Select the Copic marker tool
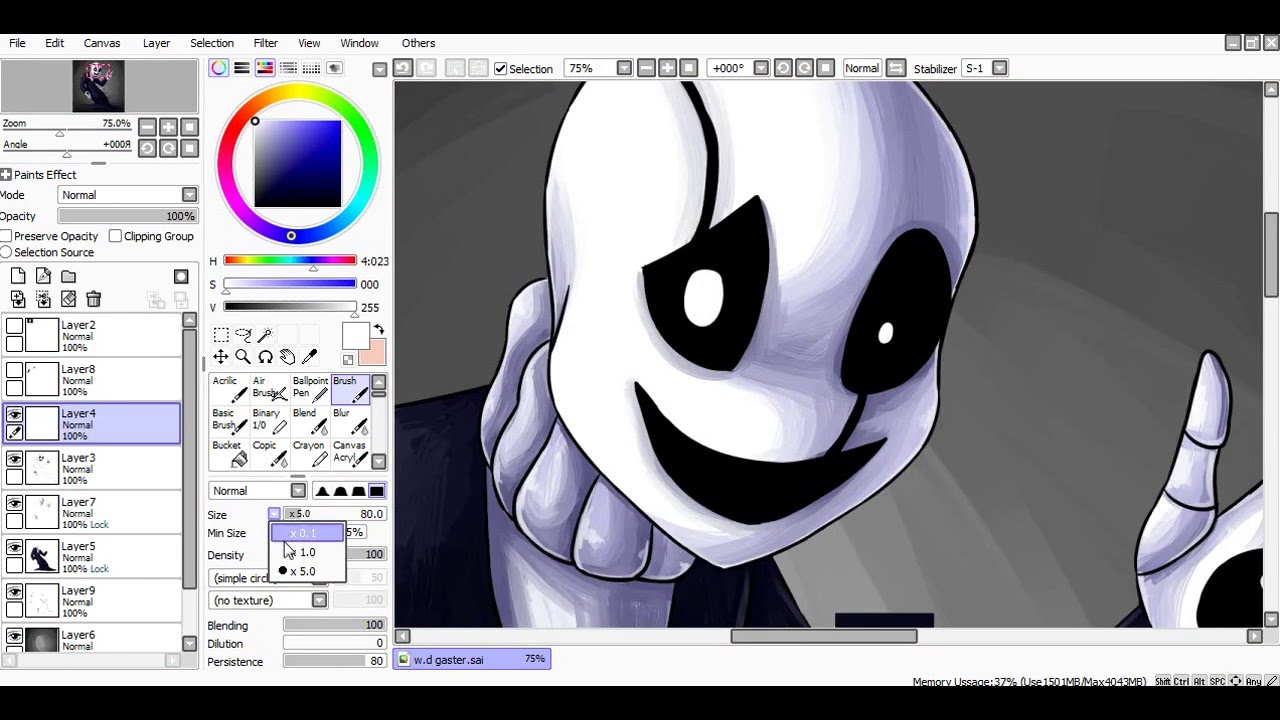The height and width of the screenshot is (720, 1280). 269,453
